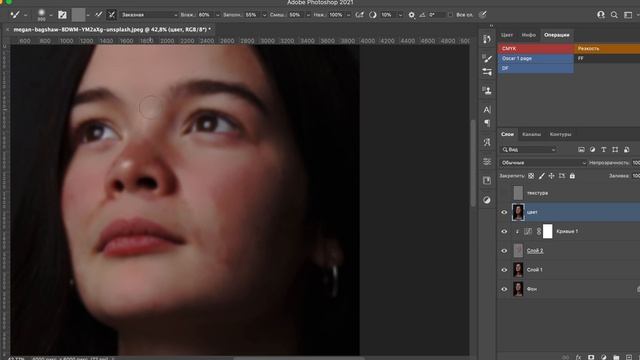Expand the collapsed panel dock arrows
Screen dimensions: 640x360
[491, 26]
